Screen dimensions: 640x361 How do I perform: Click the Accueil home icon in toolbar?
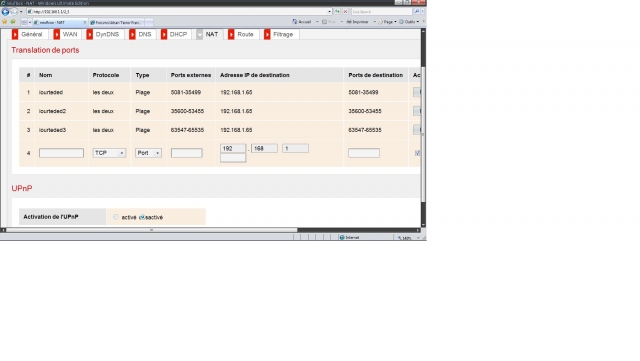tap(295, 22)
